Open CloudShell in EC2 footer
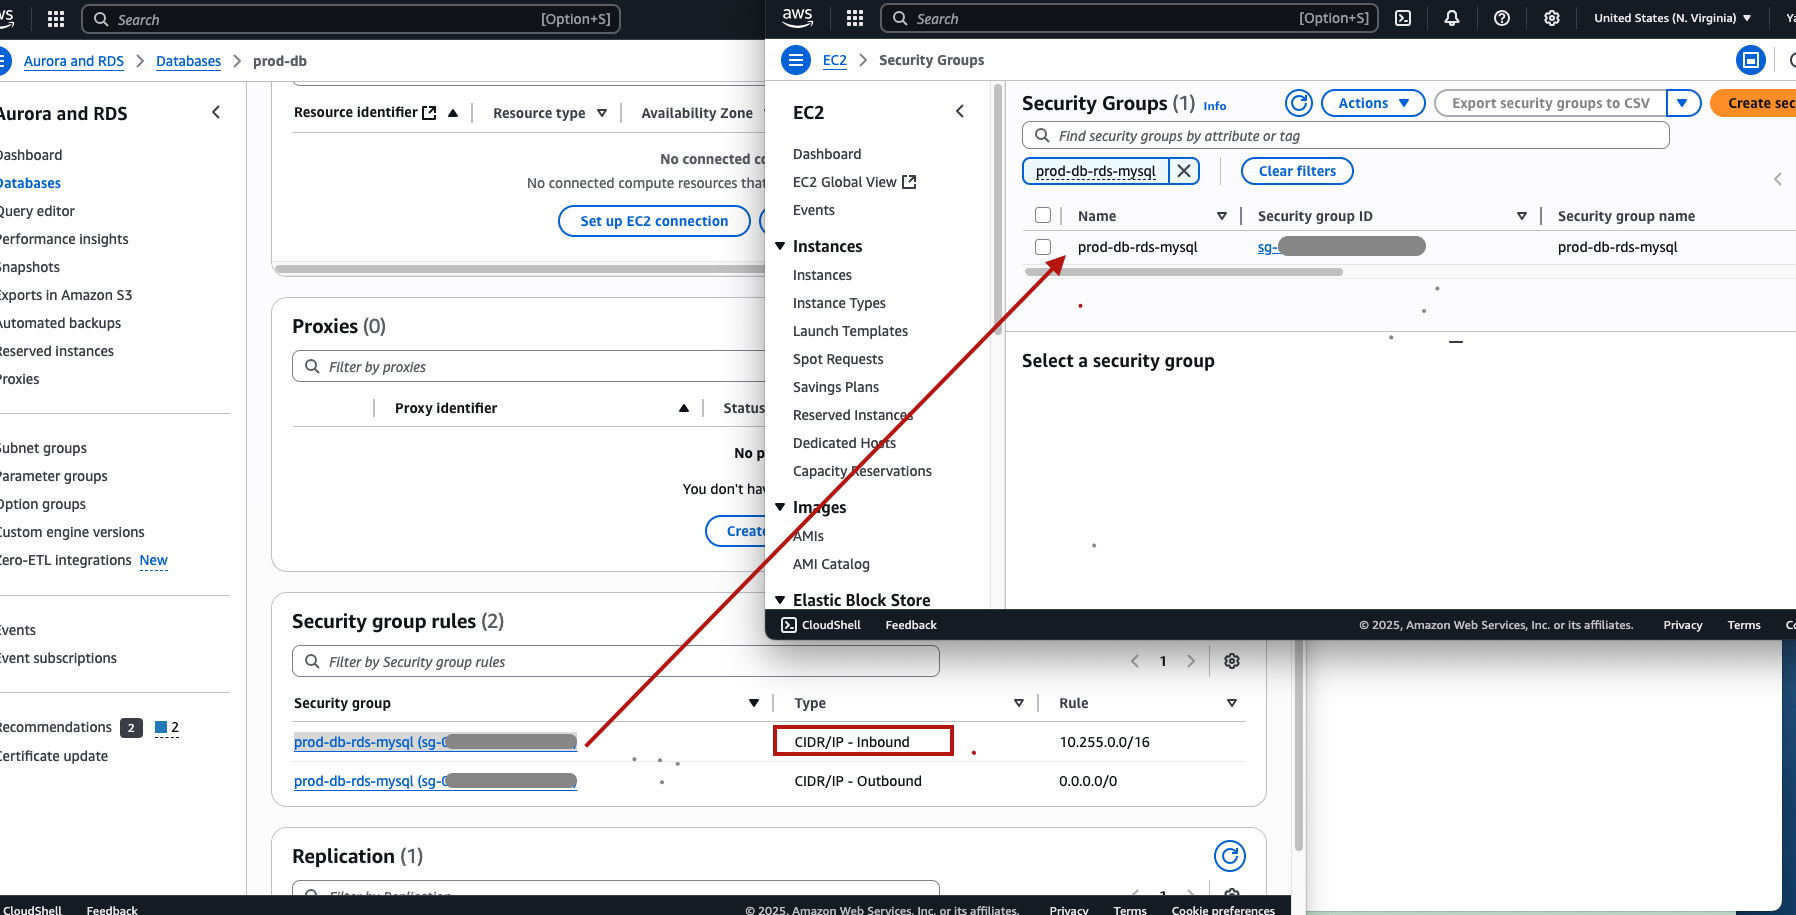The height and width of the screenshot is (915, 1796). point(821,625)
